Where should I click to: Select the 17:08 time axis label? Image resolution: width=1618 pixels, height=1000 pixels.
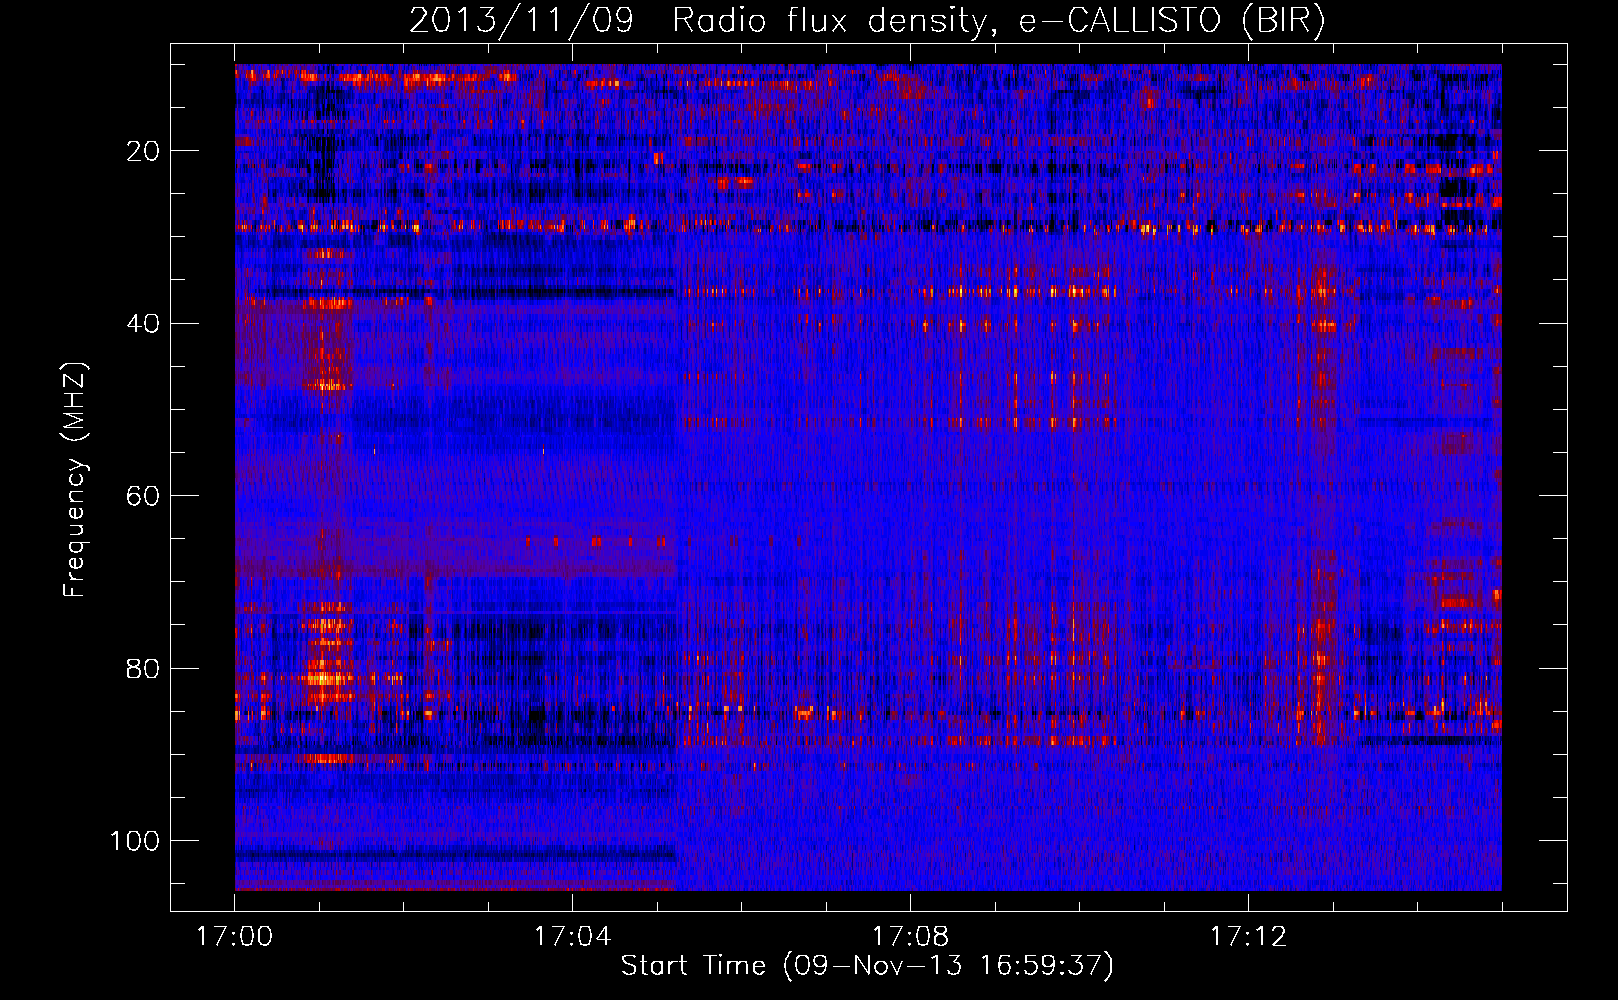tap(910, 937)
